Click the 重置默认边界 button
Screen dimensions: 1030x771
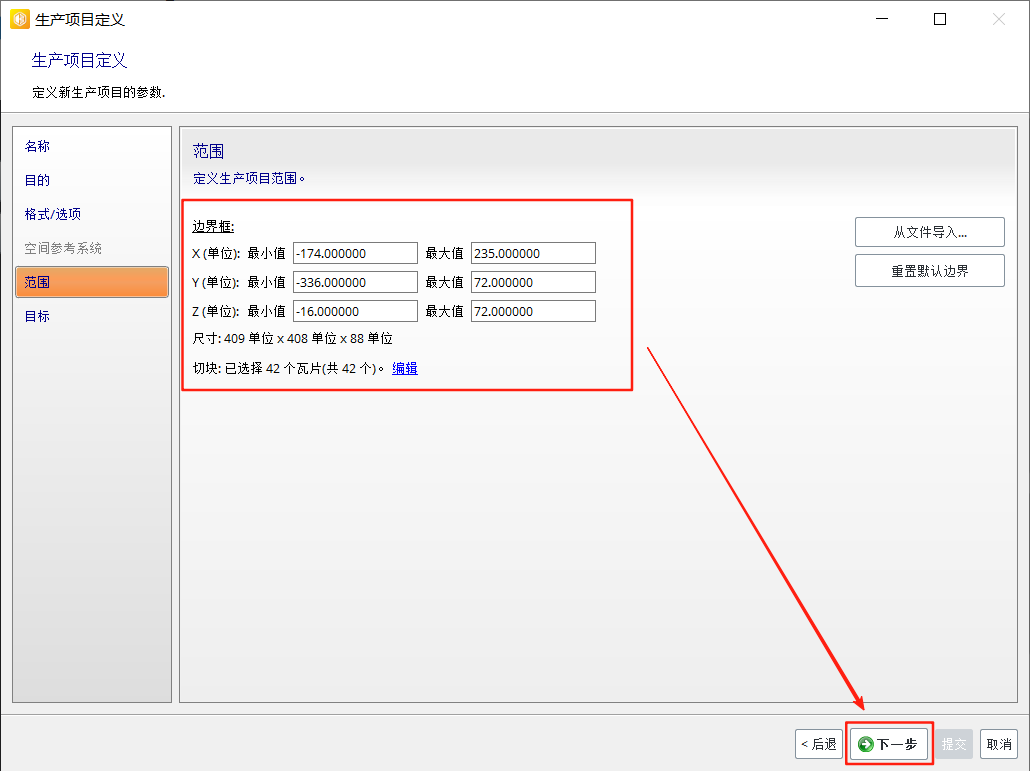[x=929, y=271]
